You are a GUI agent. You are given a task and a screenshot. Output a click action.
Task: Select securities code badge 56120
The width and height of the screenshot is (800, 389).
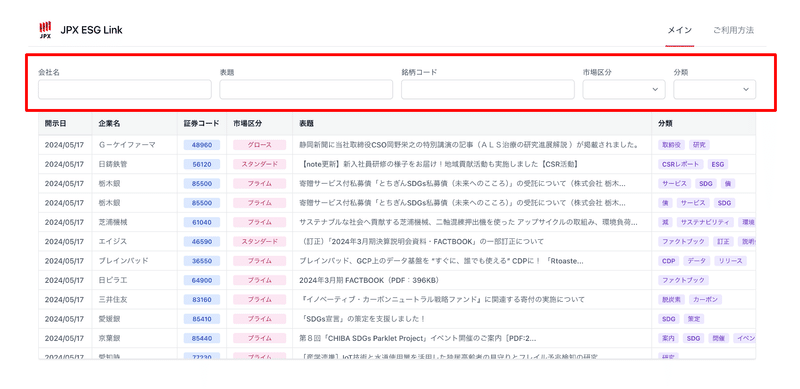coord(202,164)
